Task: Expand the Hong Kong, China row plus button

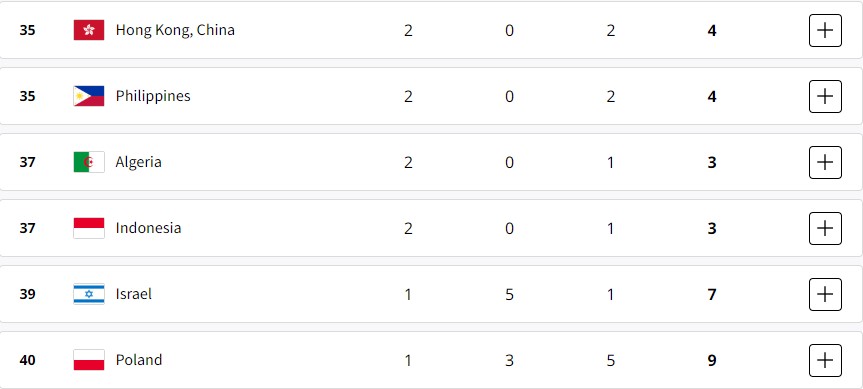Action: (825, 30)
